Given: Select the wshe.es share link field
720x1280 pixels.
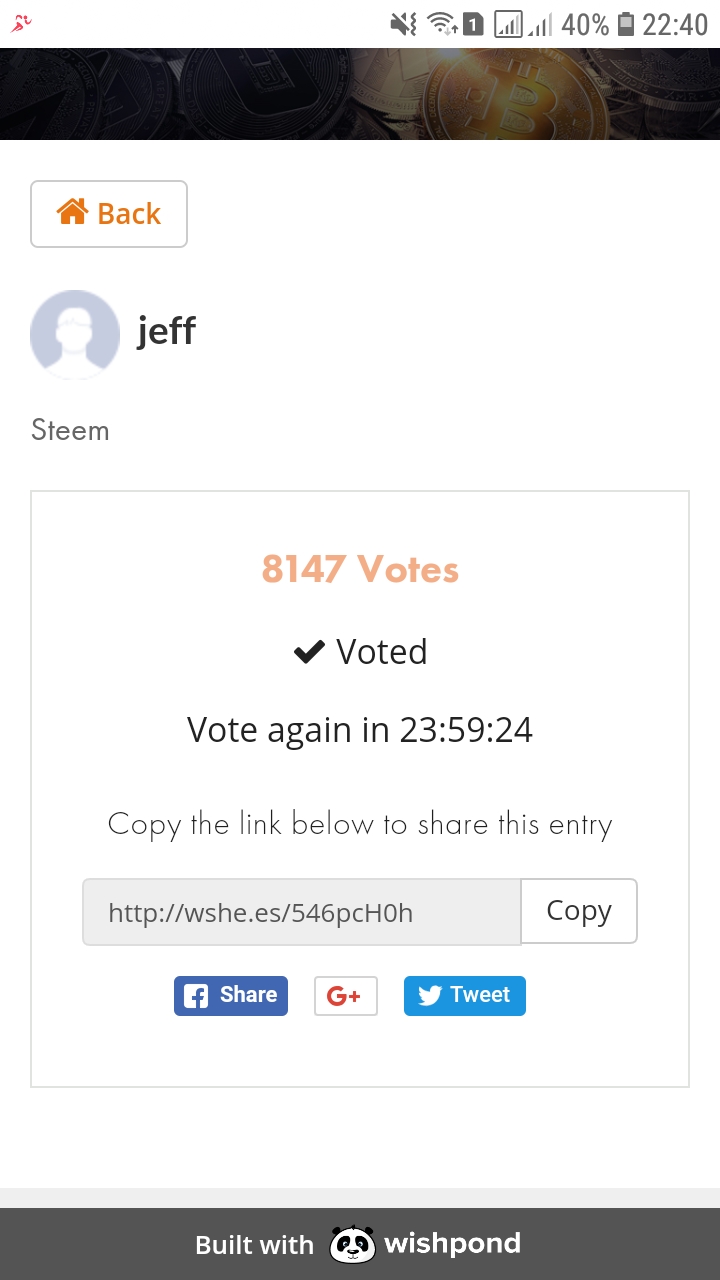Looking at the screenshot, I should click(301, 912).
